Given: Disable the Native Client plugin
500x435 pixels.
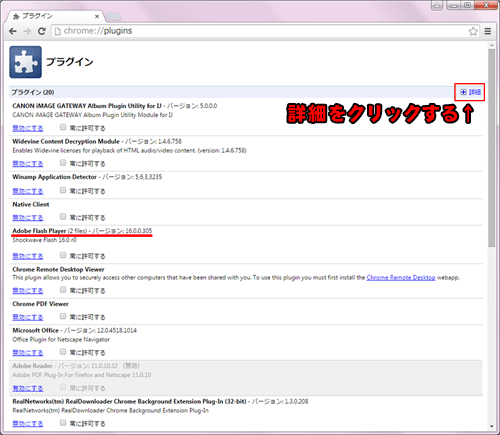Looking at the screenshot, I should pyautogui.click(x=28, y=218).
